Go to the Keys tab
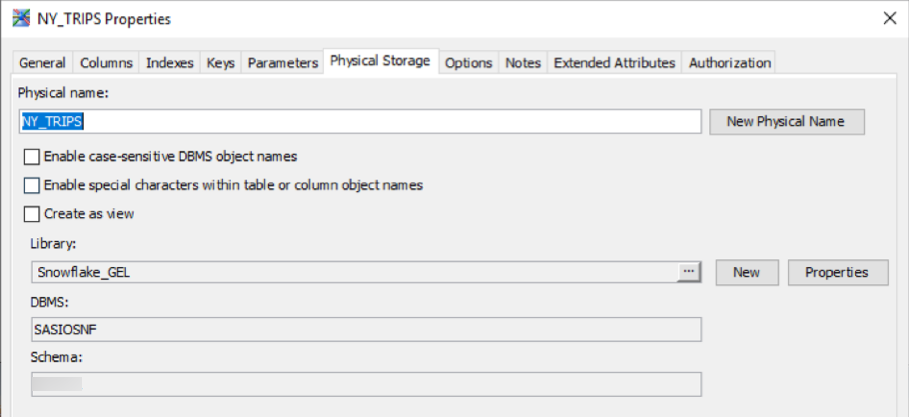Image resolution: width=909 pixels, height=417 pixels. [221, 63]
